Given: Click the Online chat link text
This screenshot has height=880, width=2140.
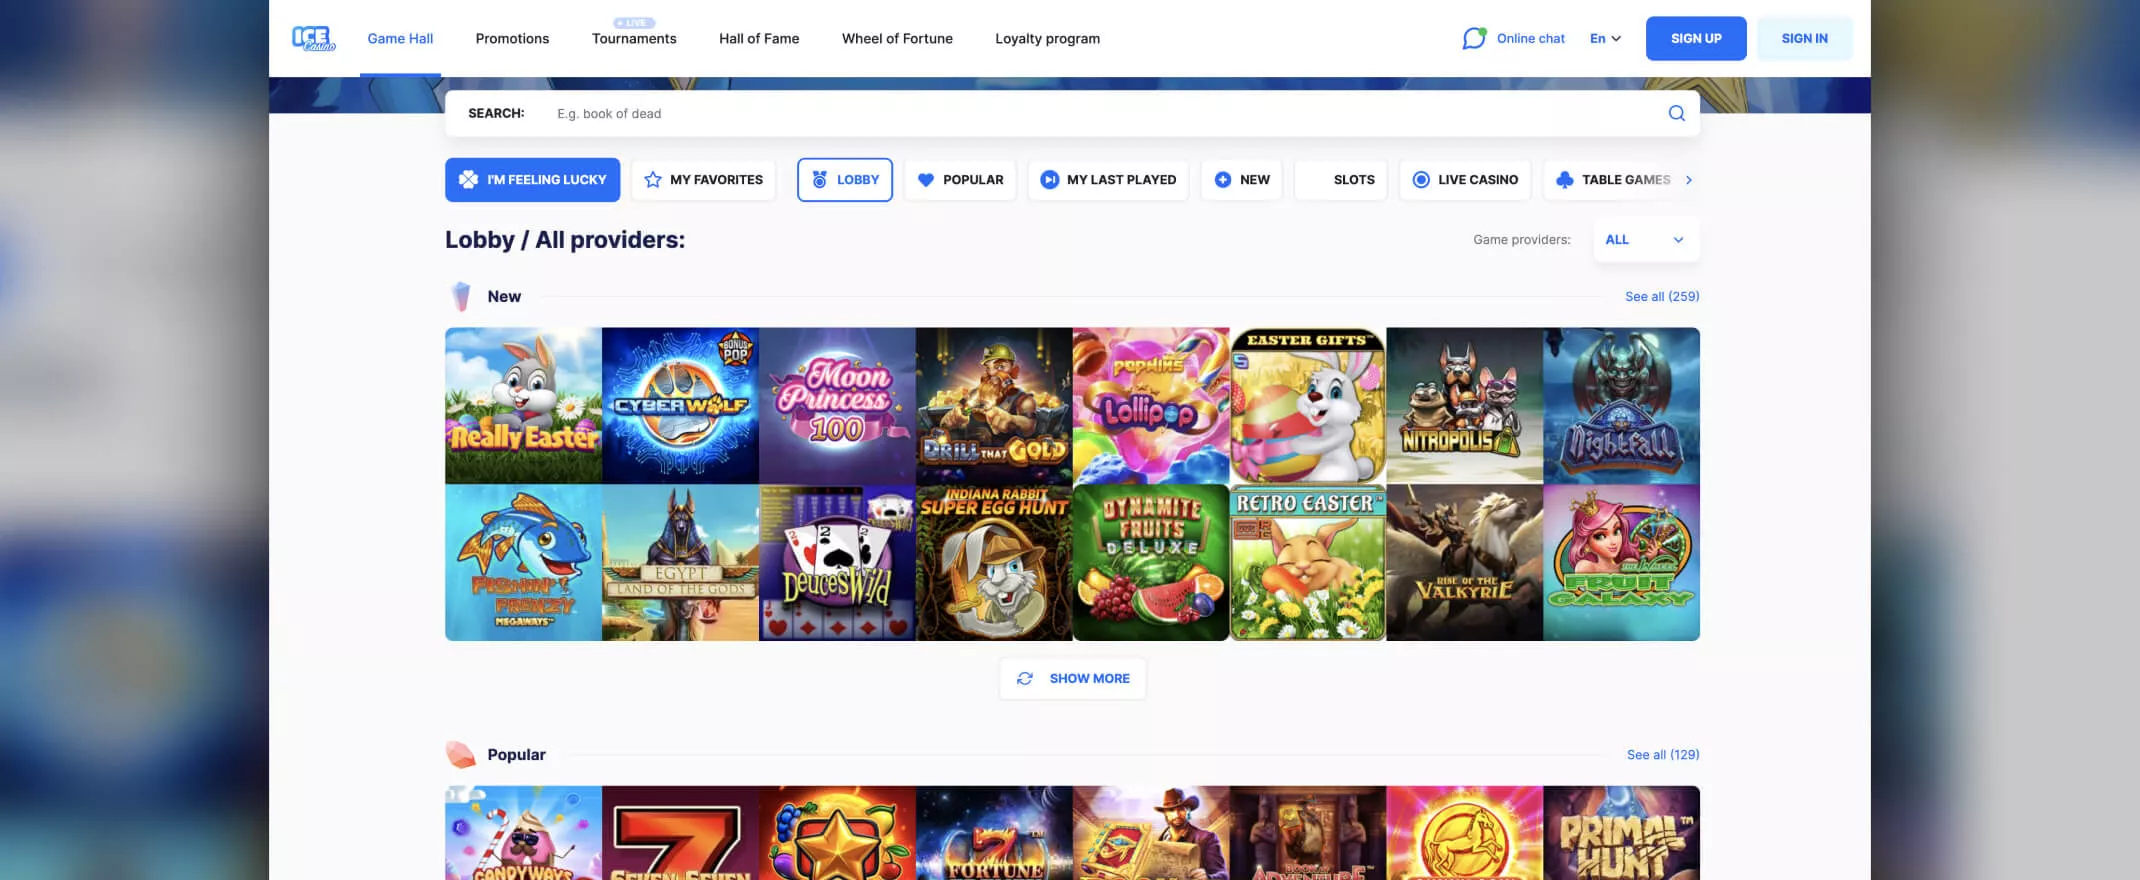Looking at the screenshot, I should tap(1530, 38).
